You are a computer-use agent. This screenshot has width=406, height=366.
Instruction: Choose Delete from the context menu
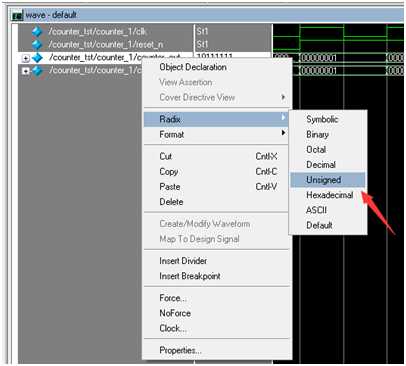click(171, 202)
